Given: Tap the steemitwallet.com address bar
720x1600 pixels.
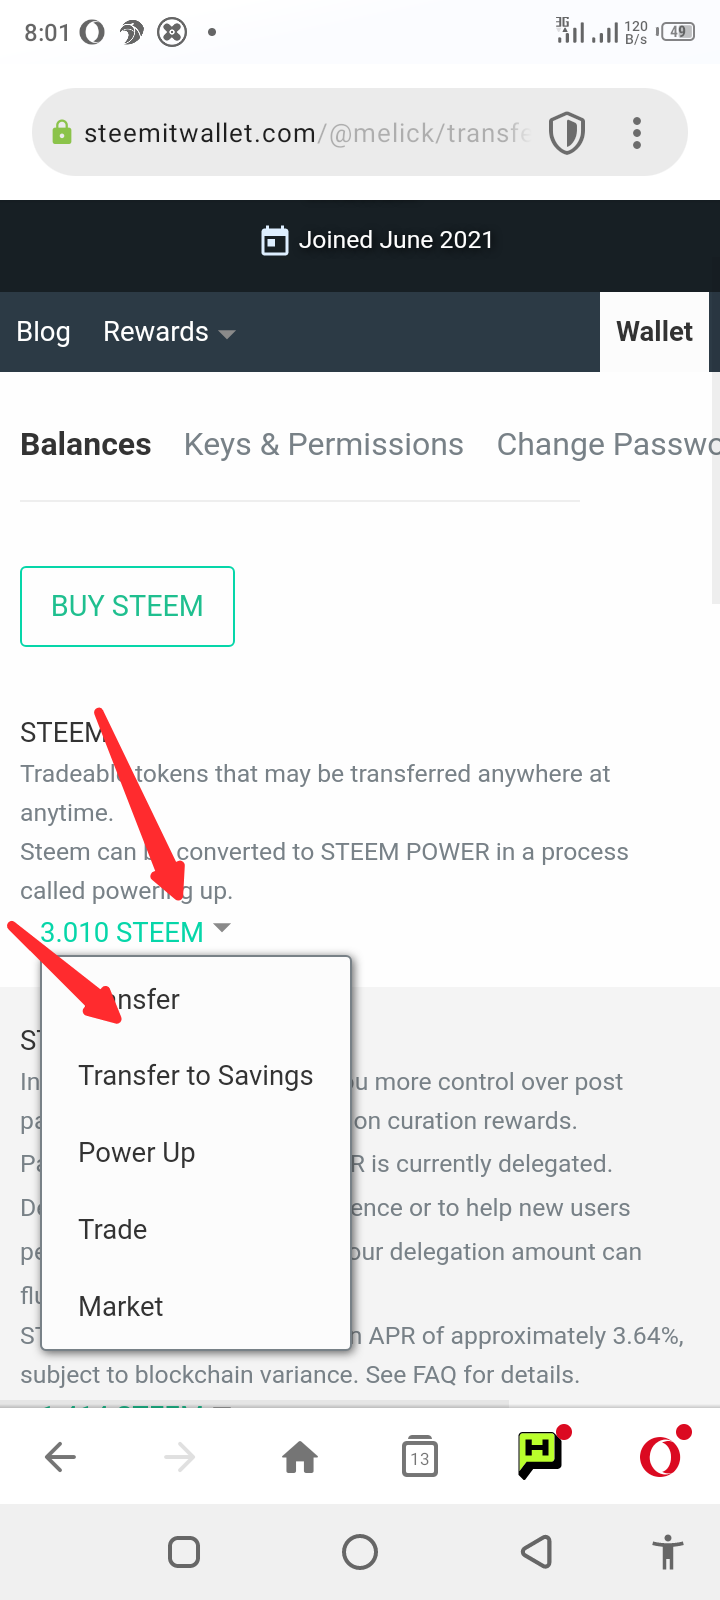Looking at the screenshot, I should [300, 133].
